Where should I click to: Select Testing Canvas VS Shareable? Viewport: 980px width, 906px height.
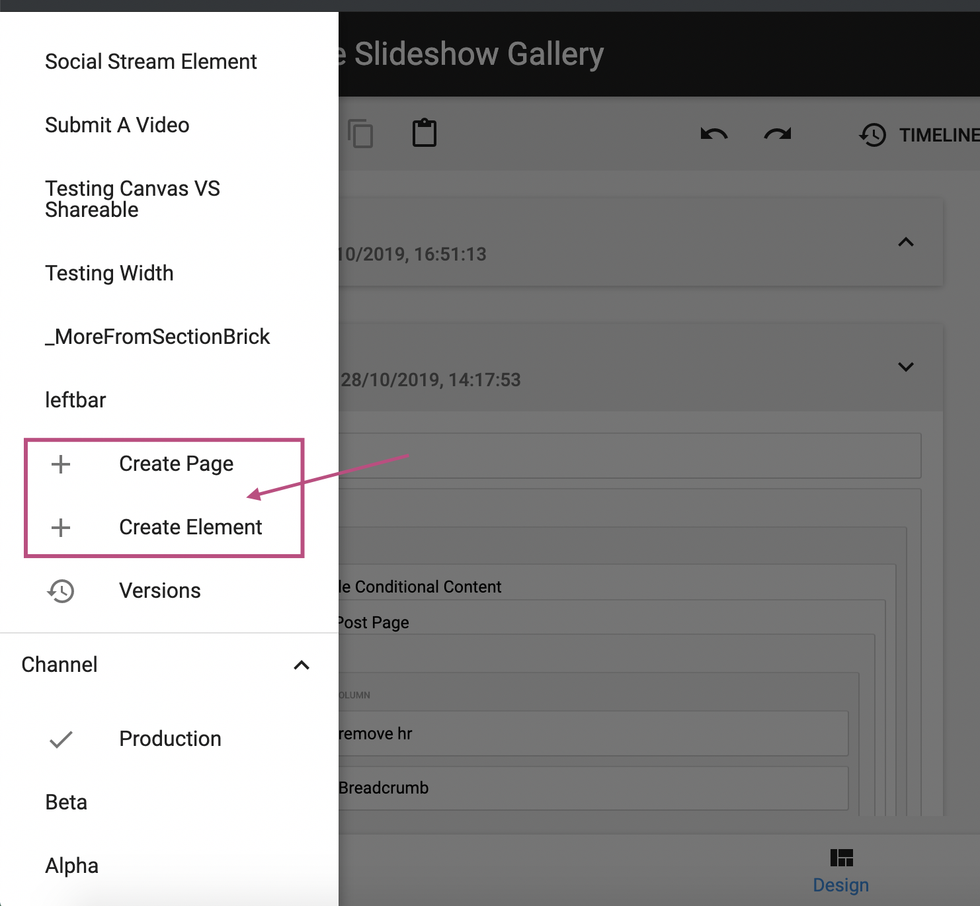coord(132,199)
